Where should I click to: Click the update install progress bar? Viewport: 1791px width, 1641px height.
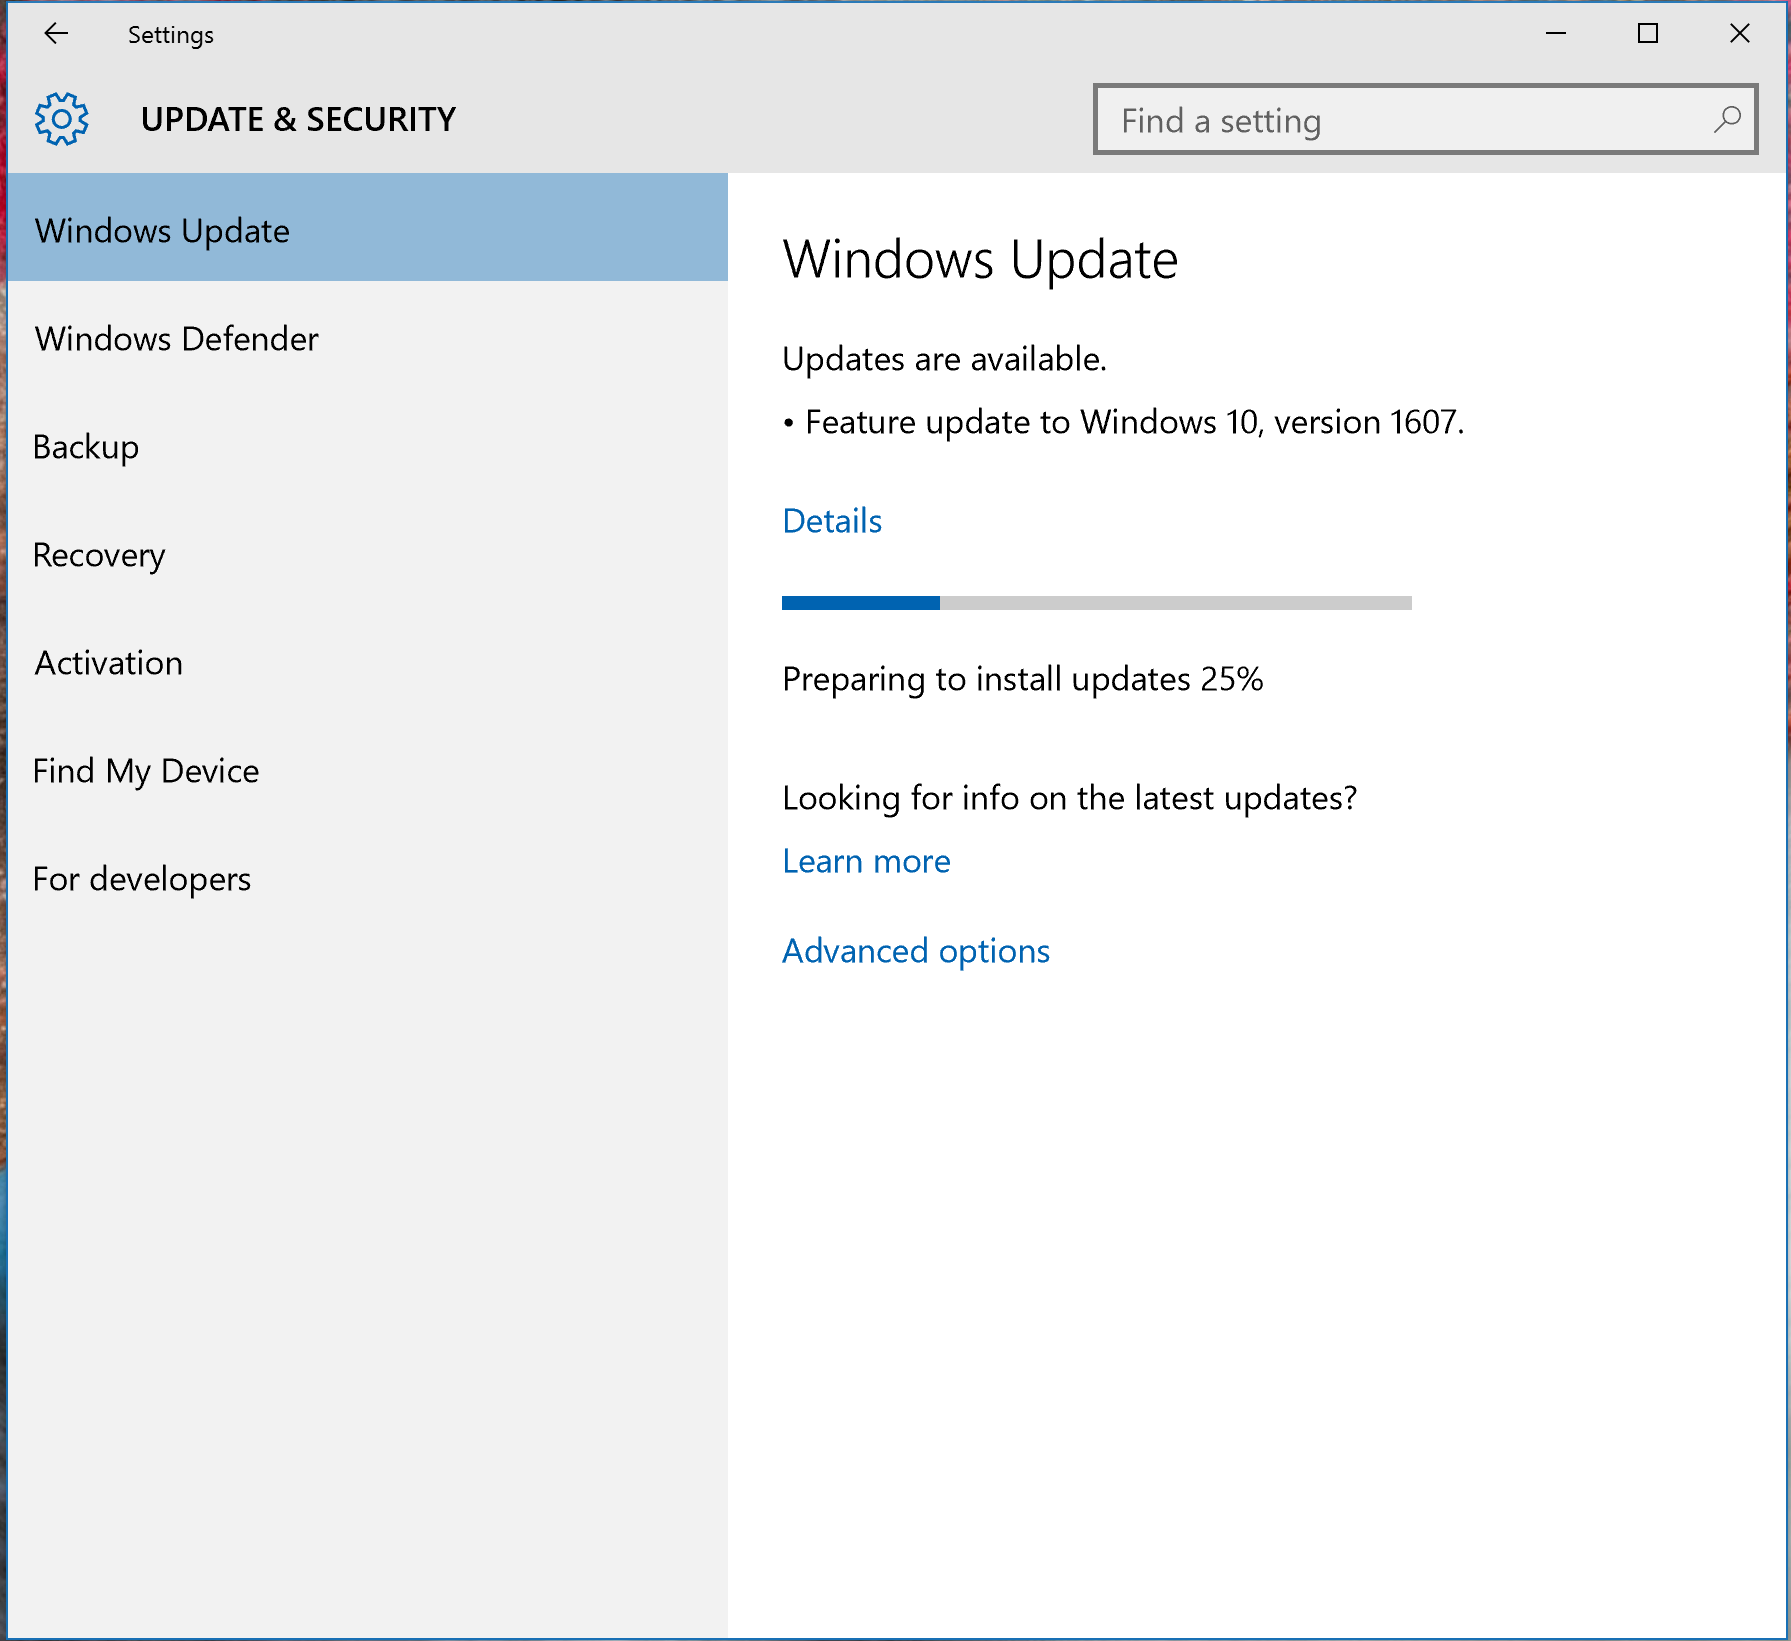1097,603
